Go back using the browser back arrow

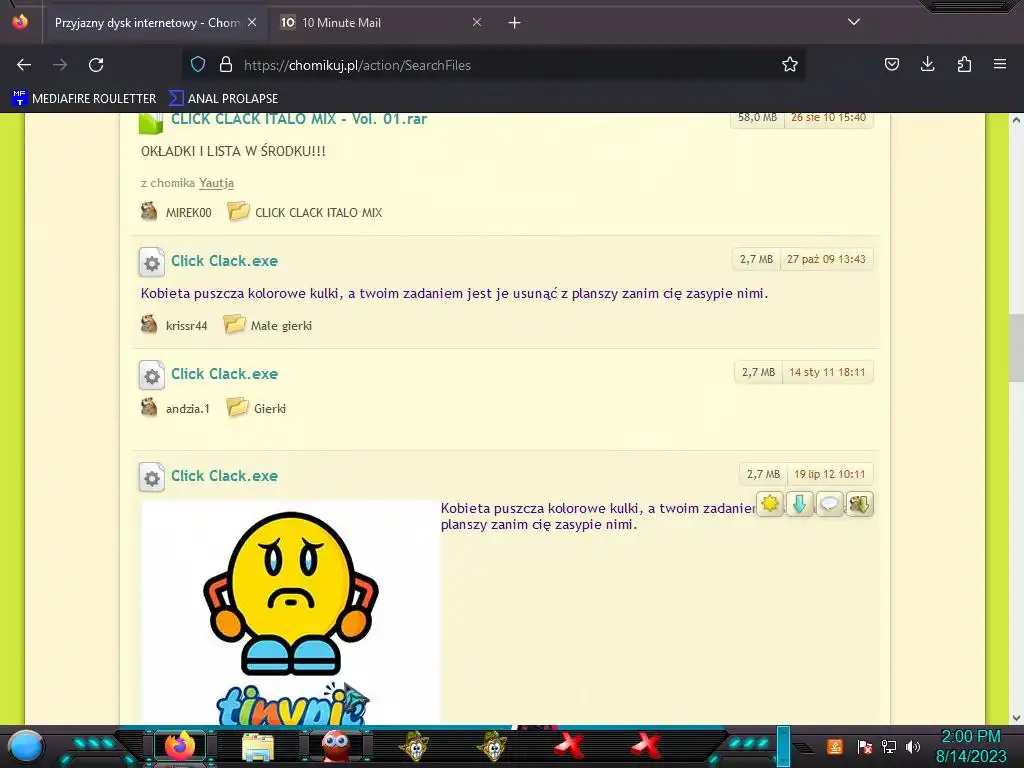(x=24, y=65)
